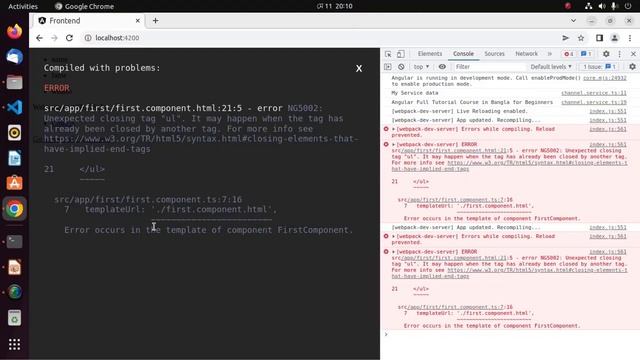This screenshot has width=640, height=360.
Task: Share this page icon
Action: pos(565,38)
